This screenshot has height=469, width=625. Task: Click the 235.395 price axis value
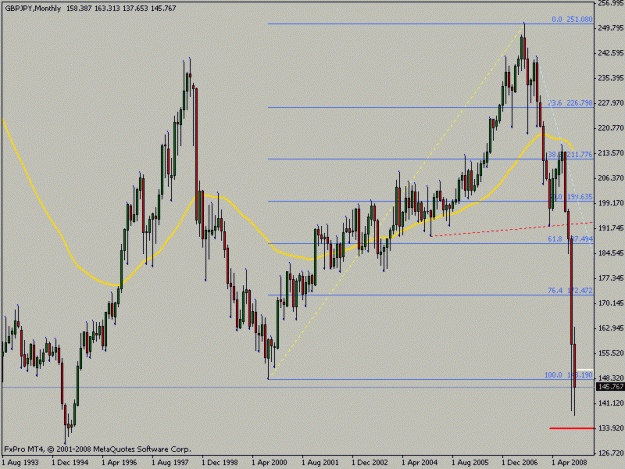click(x=610, y=78)
